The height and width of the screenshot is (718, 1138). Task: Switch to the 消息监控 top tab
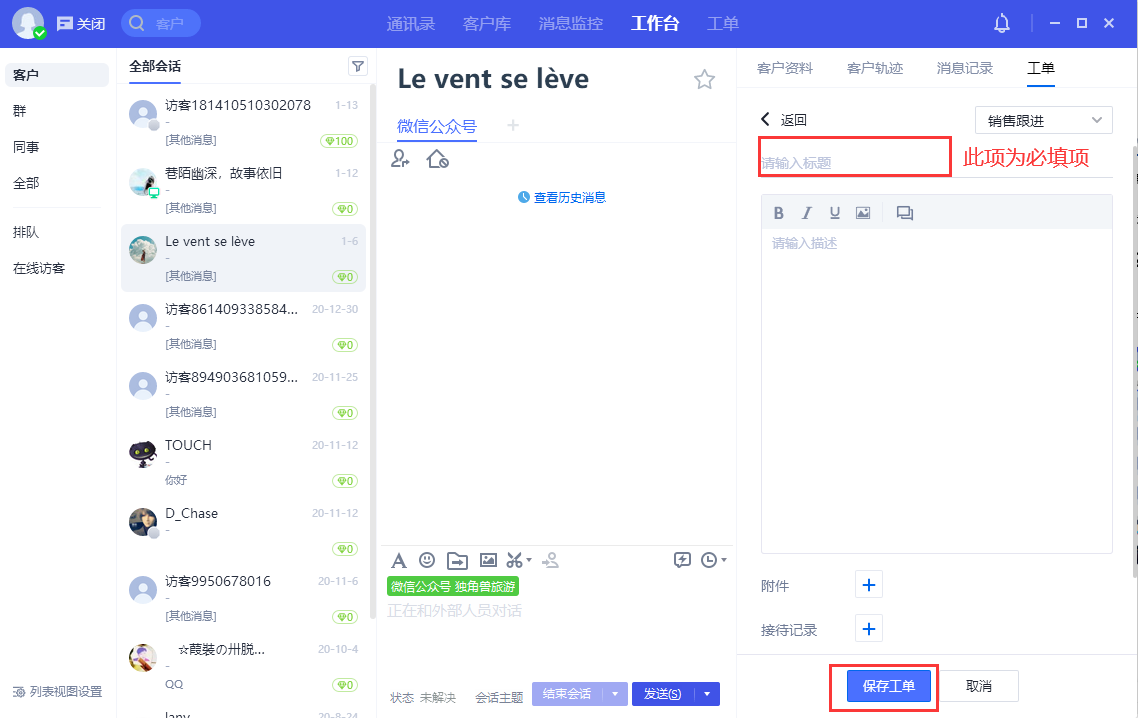[x=571, y=24]
